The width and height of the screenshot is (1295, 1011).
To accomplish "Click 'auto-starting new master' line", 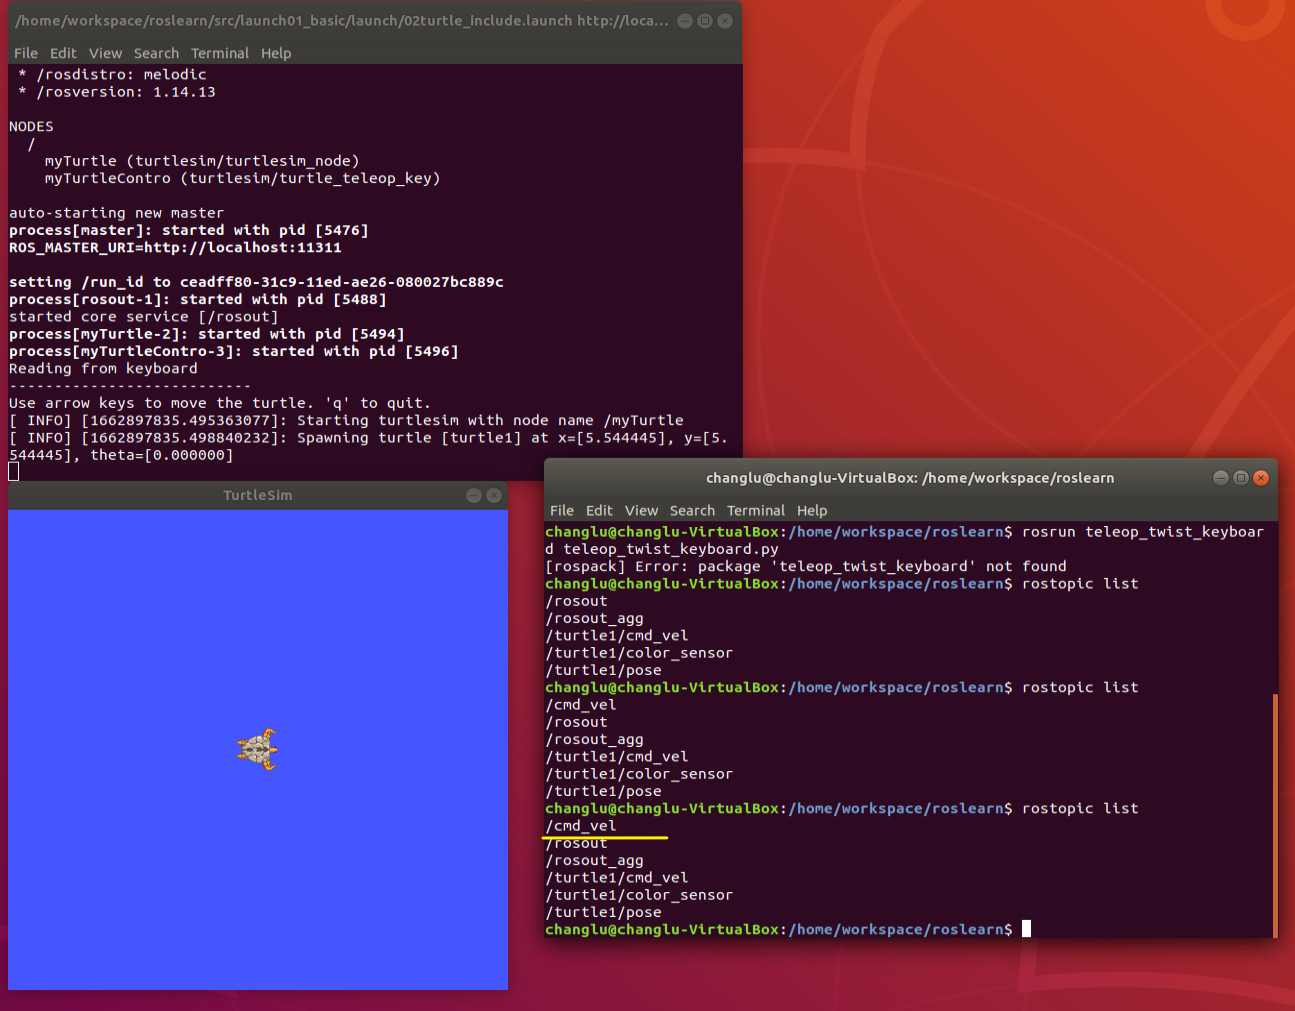I will click(116, 213).
